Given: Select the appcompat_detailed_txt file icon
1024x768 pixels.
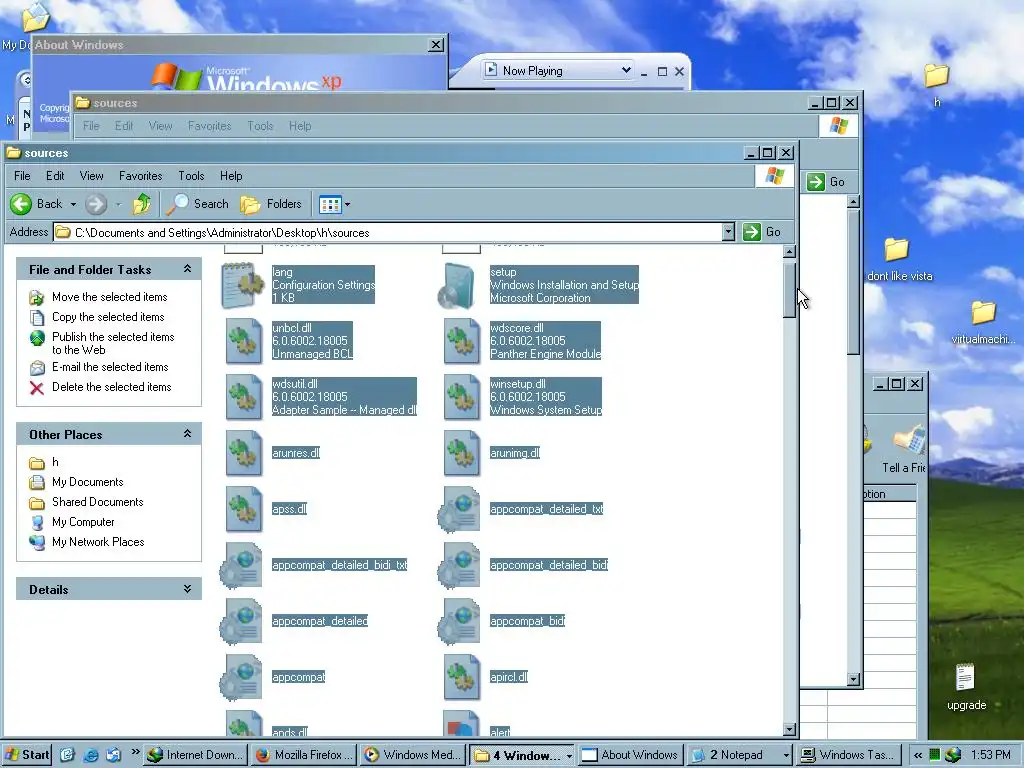Looking at the screenshot, I should (459, 509).
